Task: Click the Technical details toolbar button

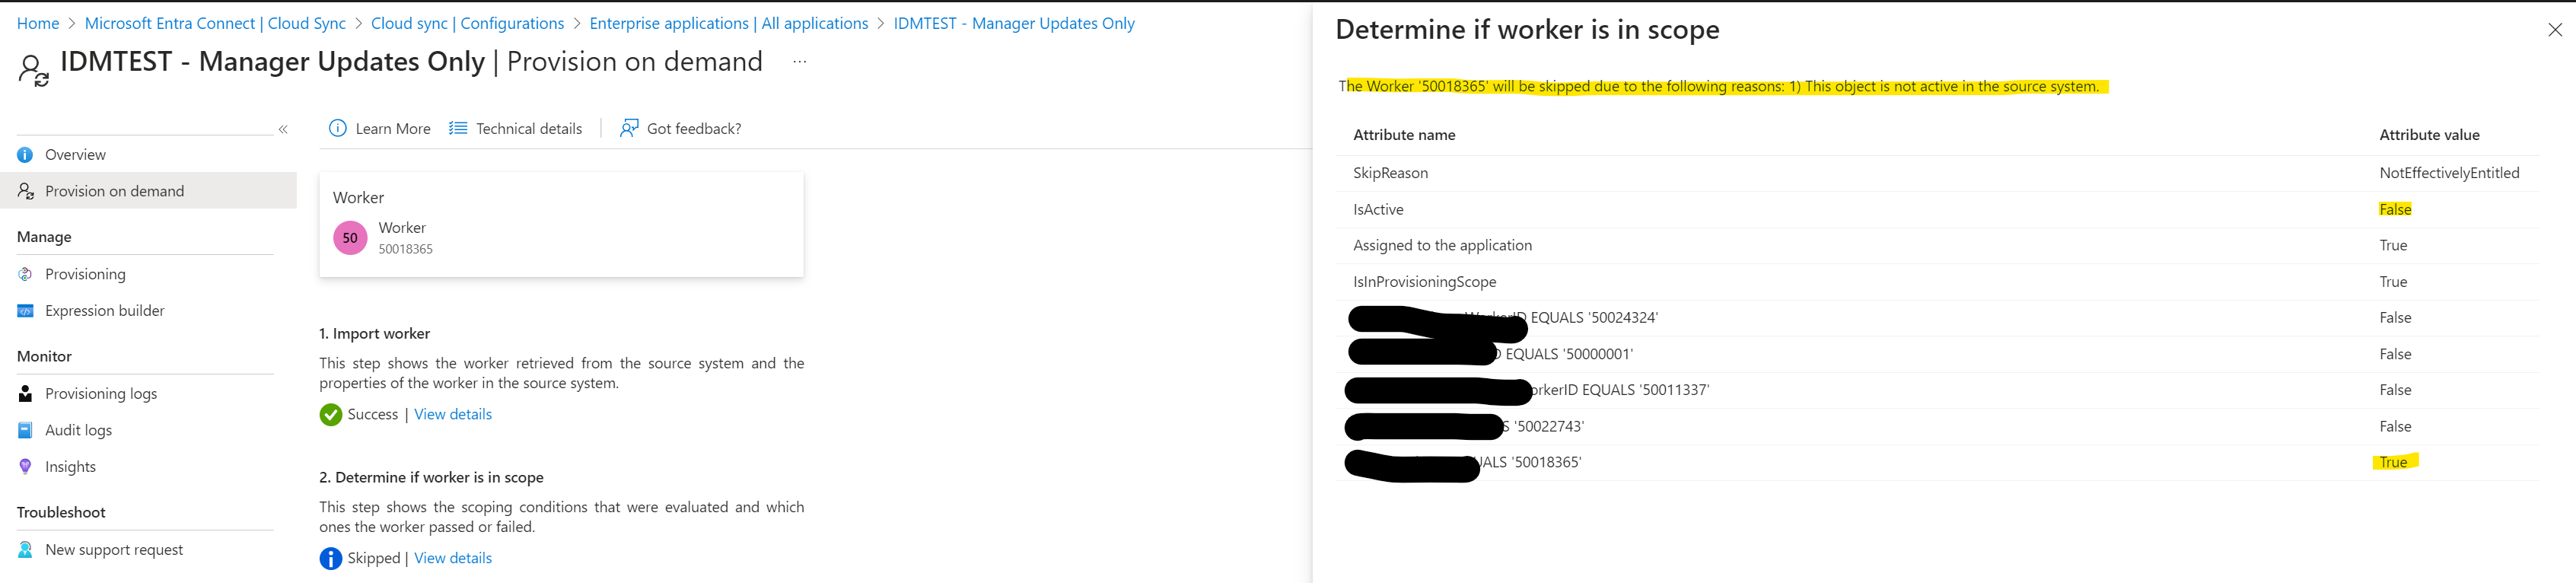Action: pyautogui.click(x=516, y=128)
